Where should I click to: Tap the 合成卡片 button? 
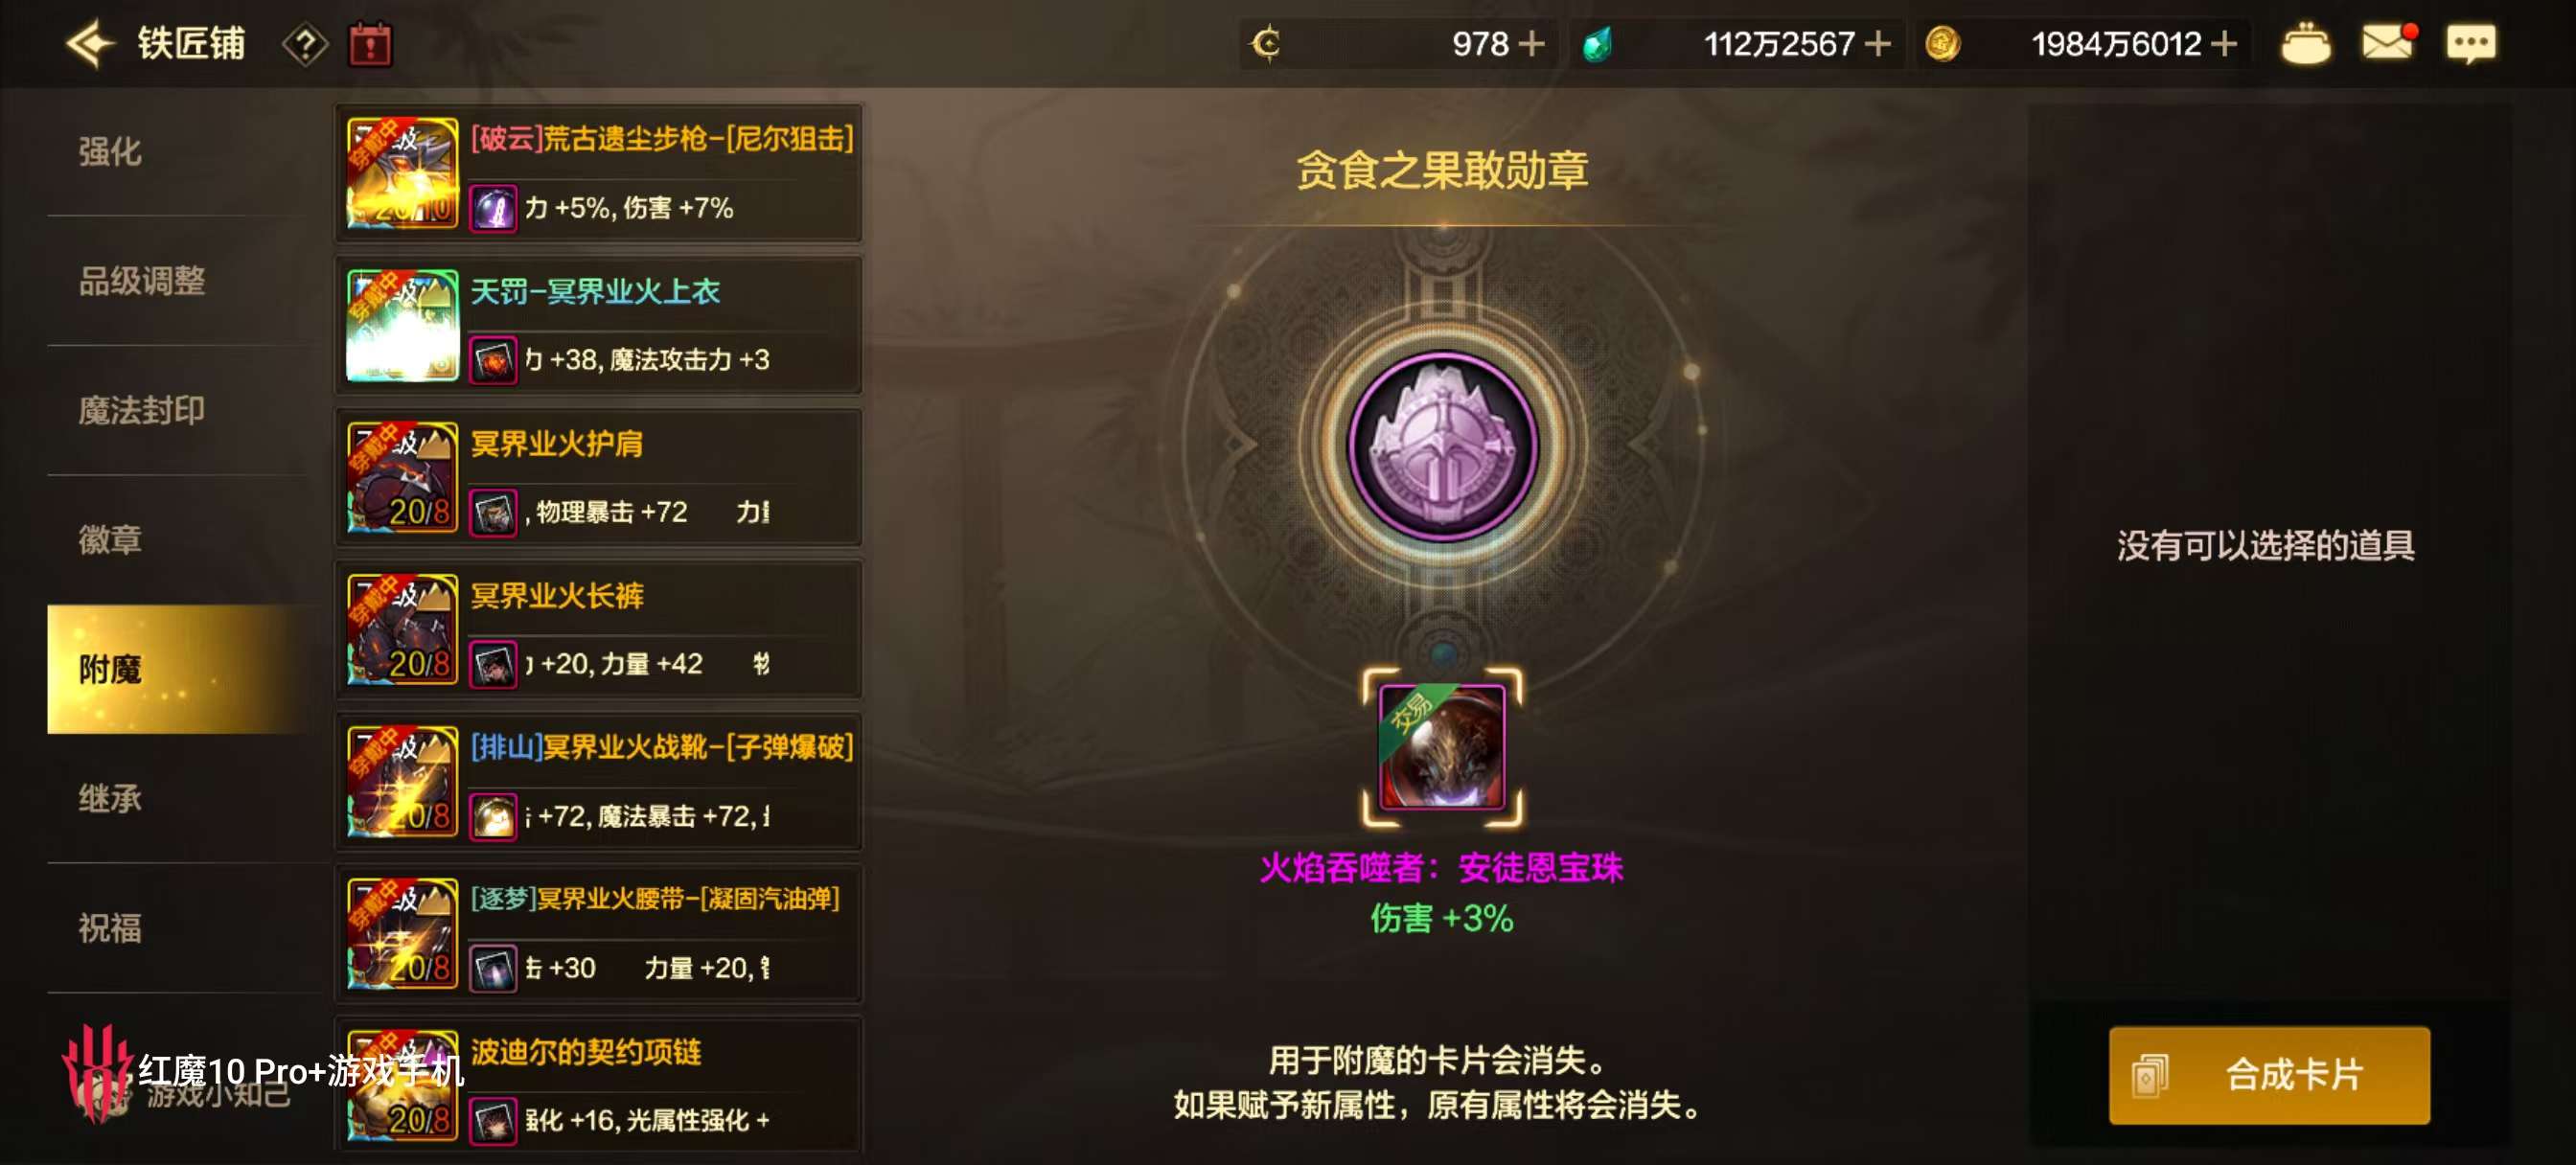[x=2270, y=1075]
